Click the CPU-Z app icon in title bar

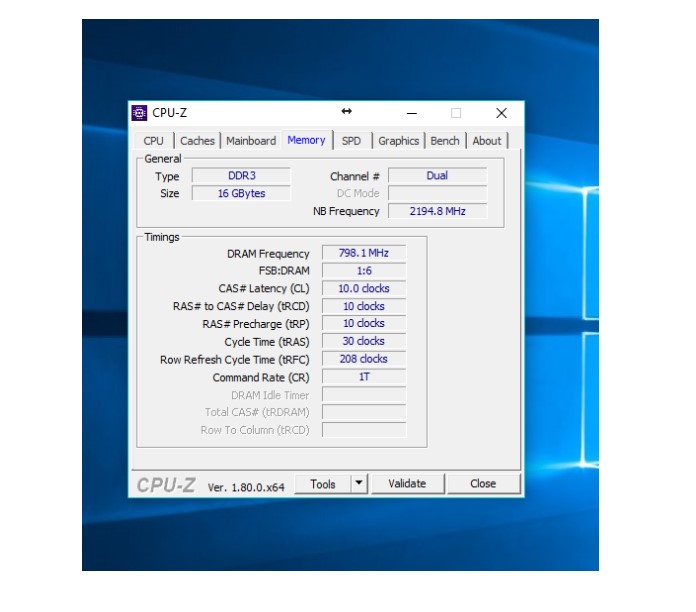tap(139, 113)
